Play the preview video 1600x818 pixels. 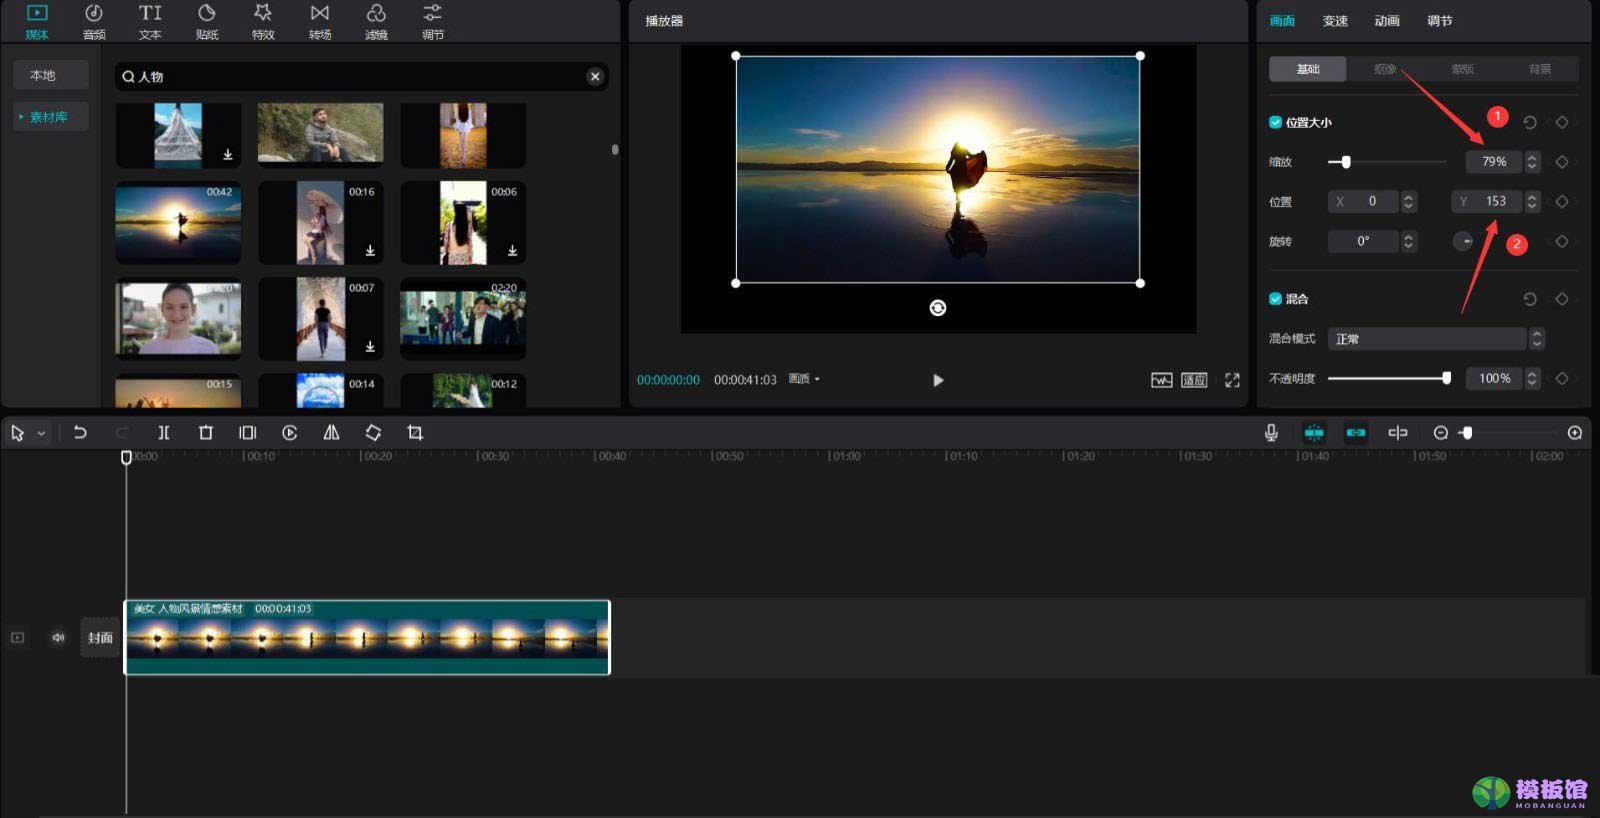click(x=938, y=380)
